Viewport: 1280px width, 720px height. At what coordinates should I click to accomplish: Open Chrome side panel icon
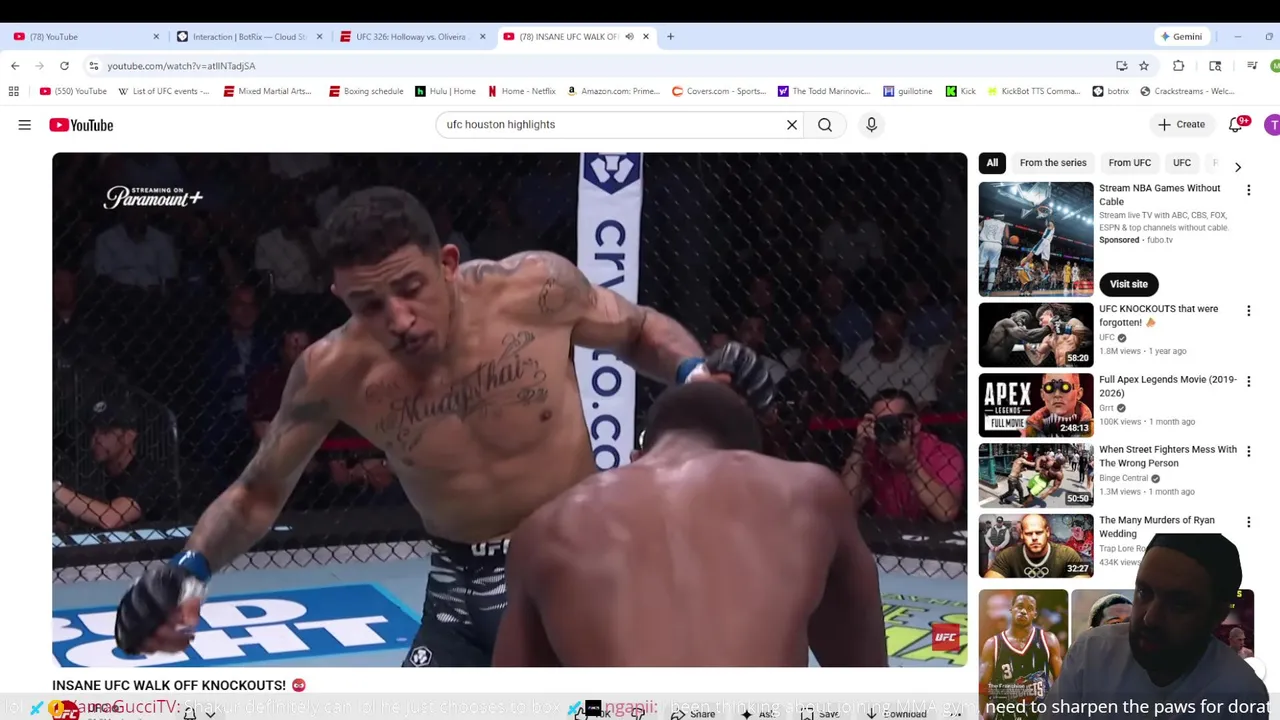coord(1215,66)
